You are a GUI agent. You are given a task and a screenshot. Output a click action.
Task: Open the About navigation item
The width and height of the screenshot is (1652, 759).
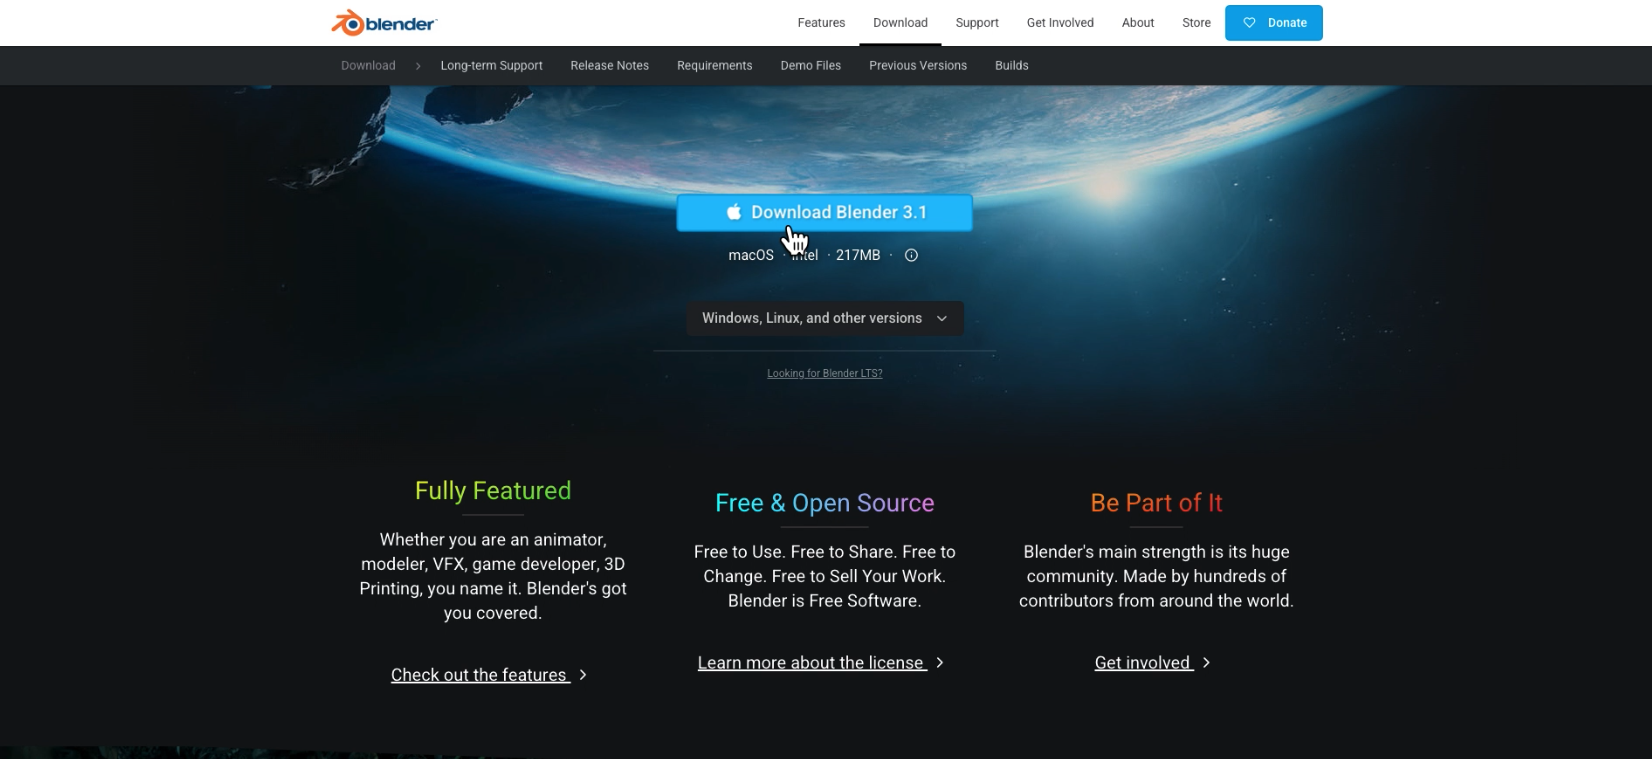[x=1138, y=23]
